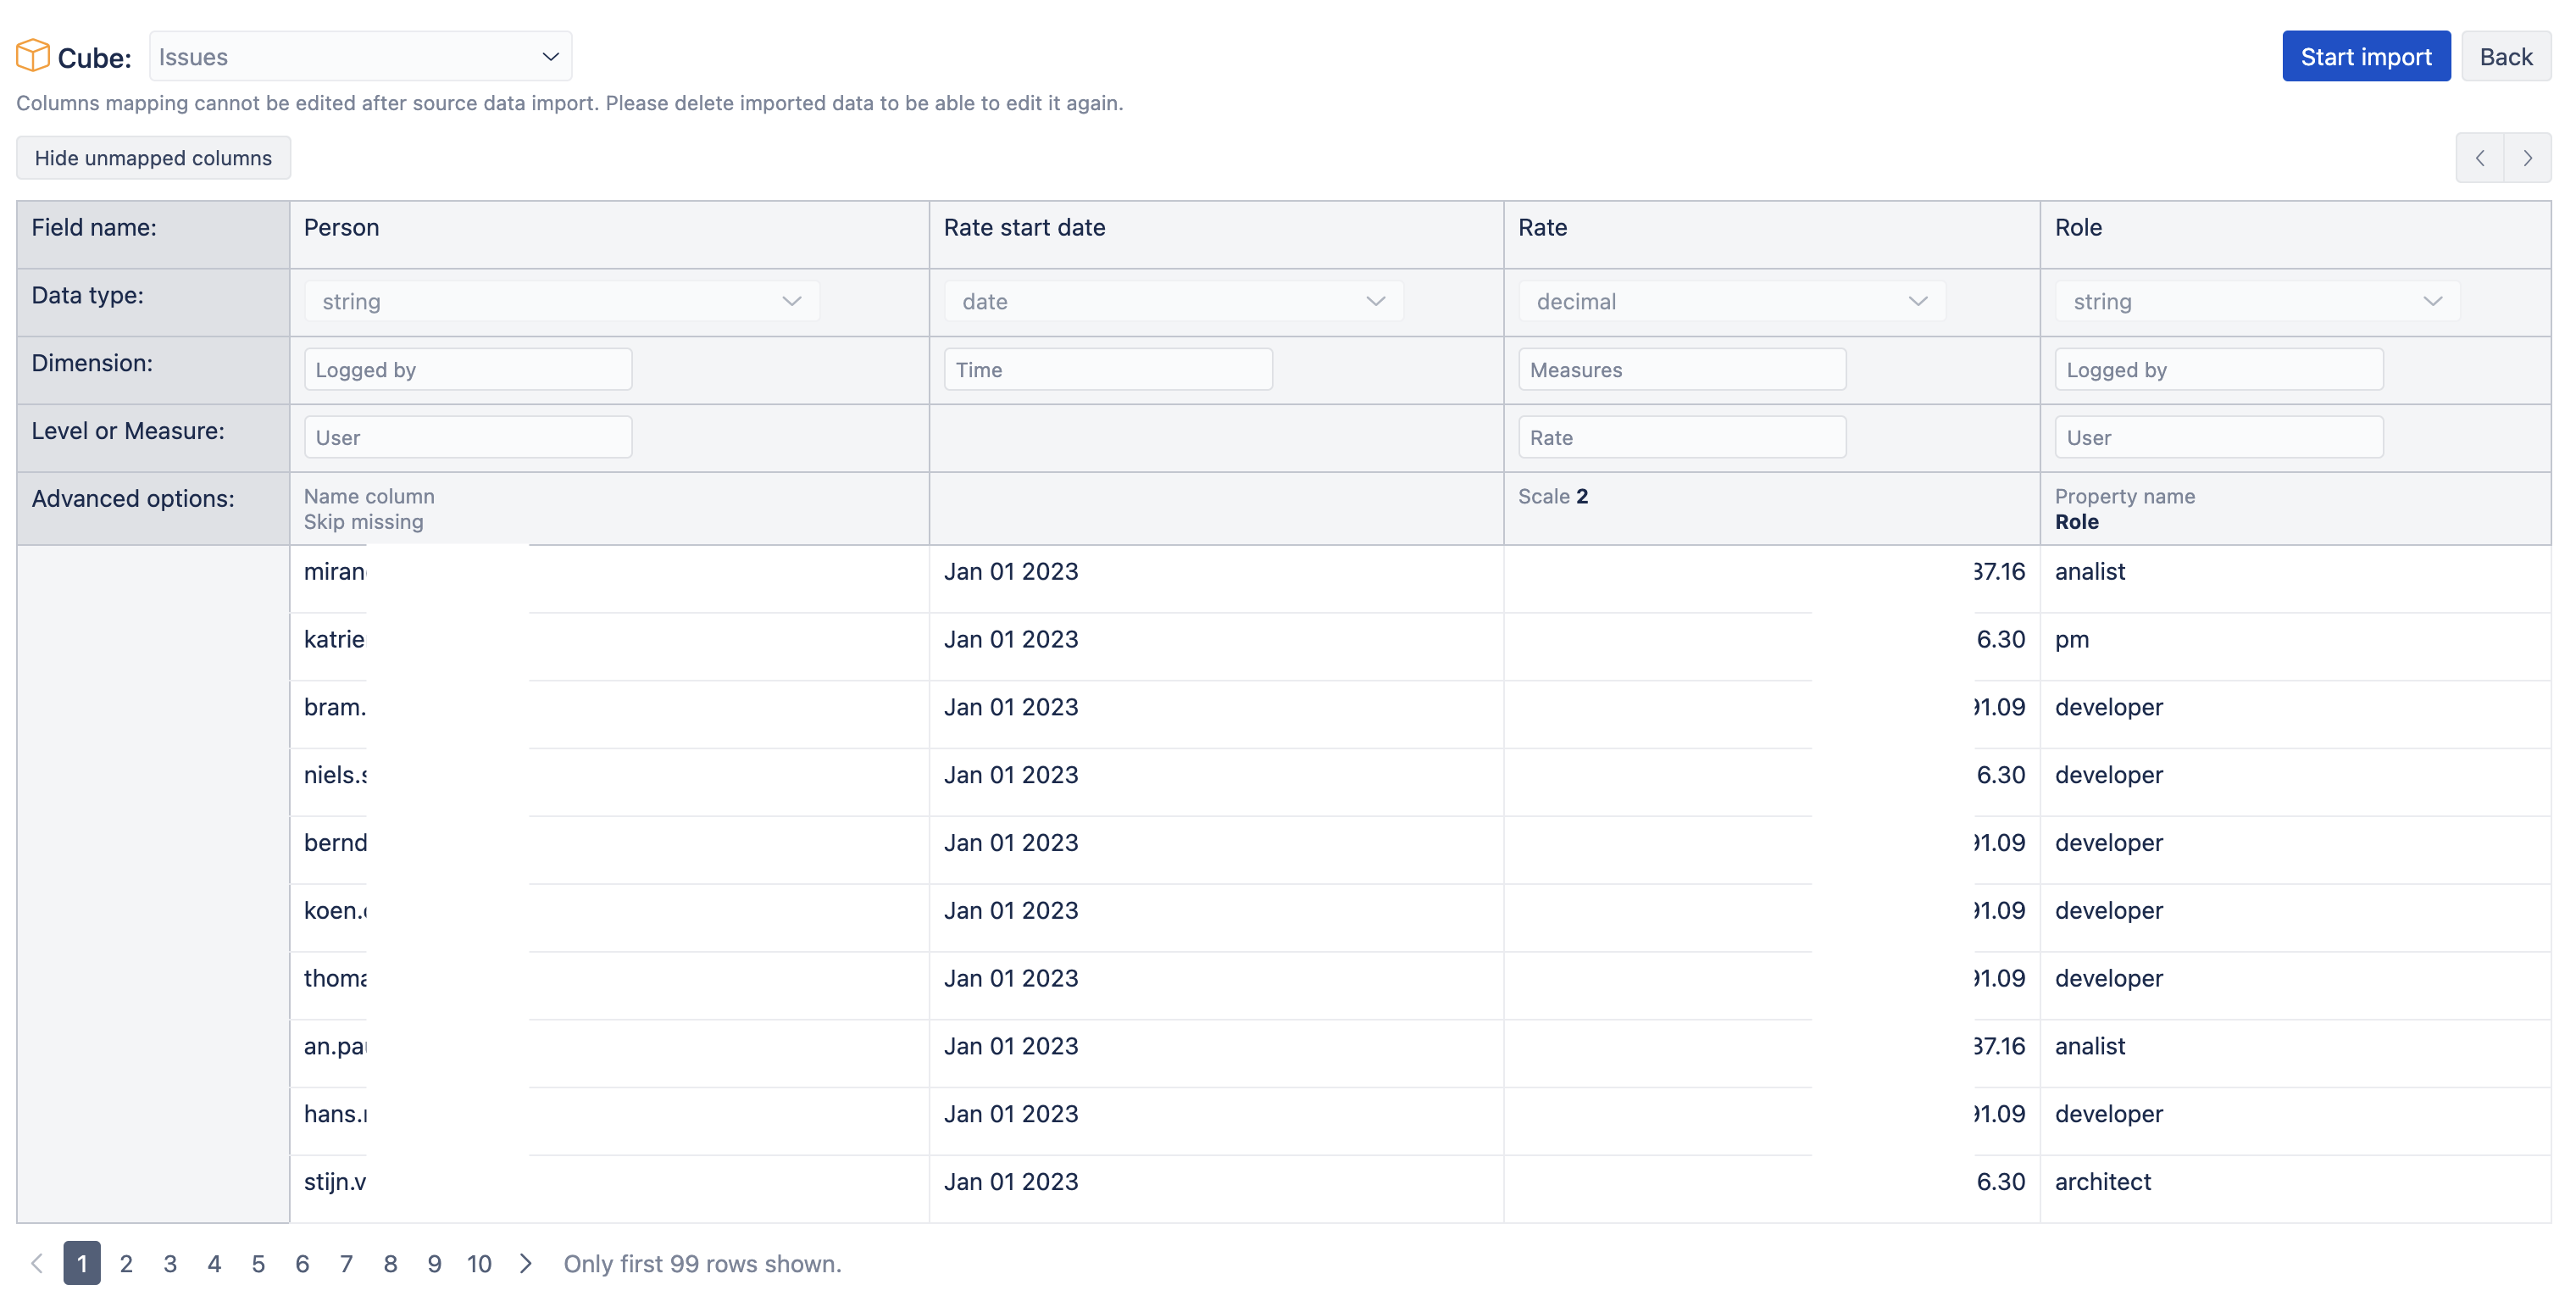Screen dimensions: 2576x1307
Task: Go to page 5
Action: point(258,1263)
